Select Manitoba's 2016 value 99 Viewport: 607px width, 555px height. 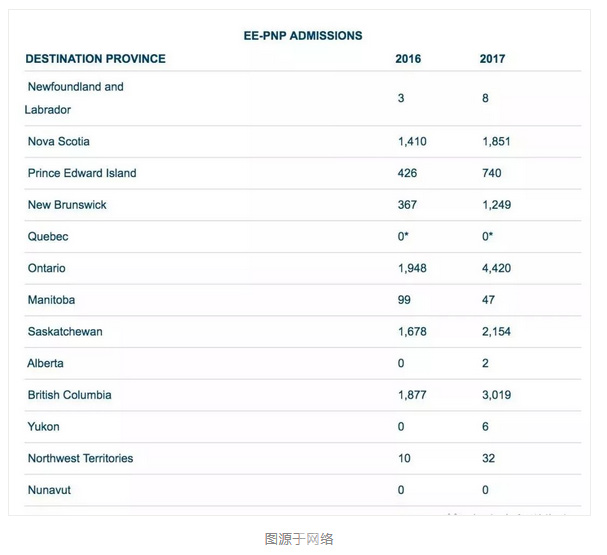[x=405, y=300]
